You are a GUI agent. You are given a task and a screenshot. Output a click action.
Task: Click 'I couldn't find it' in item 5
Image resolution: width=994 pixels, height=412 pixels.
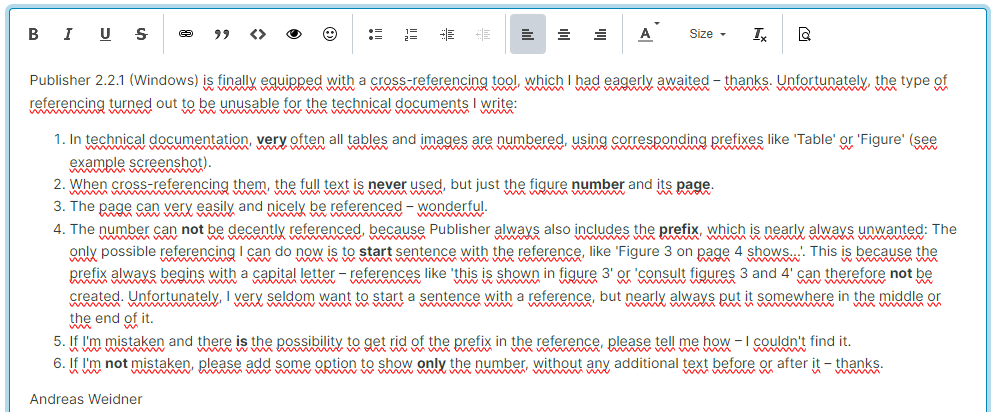797,342
